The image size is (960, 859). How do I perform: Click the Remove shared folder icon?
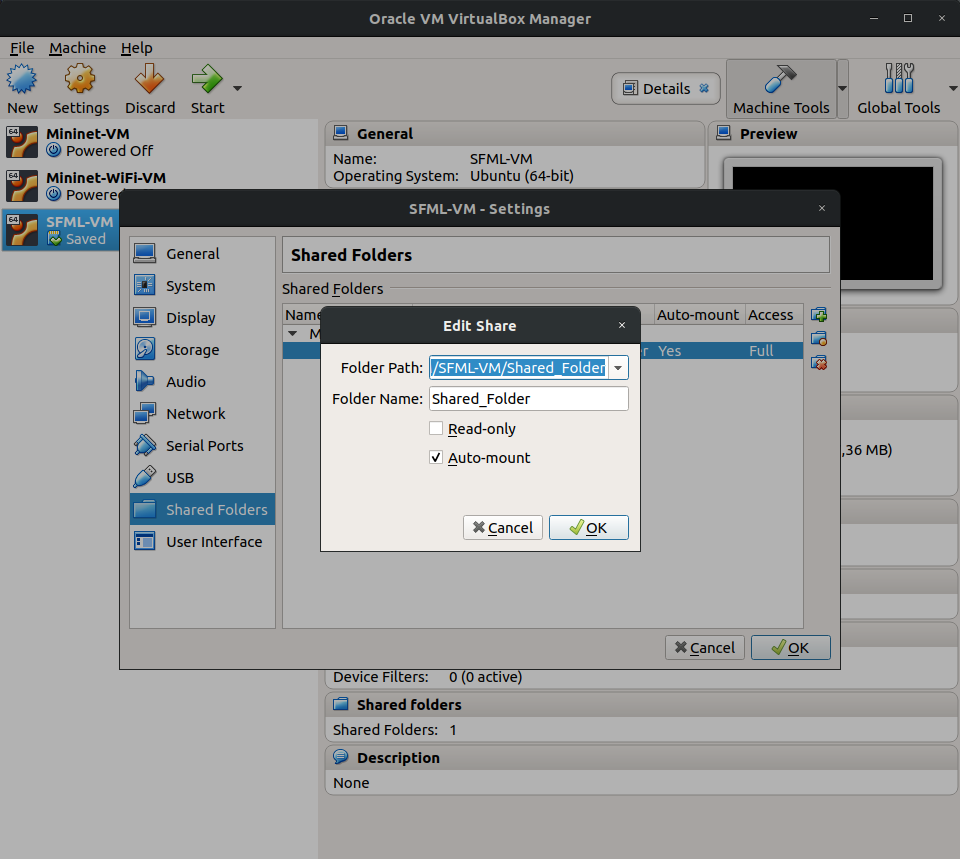coord(819,363)
